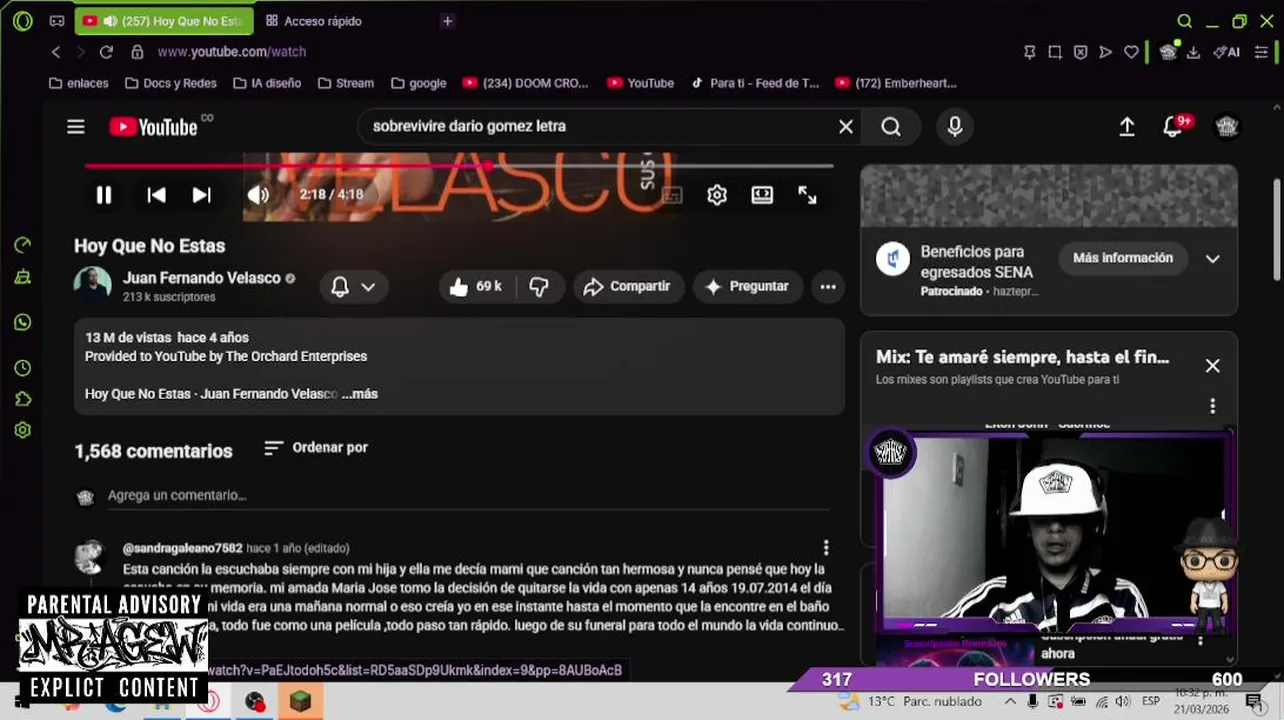
Task: Open subscription notification bell dropdown
Action: point(353,287)
